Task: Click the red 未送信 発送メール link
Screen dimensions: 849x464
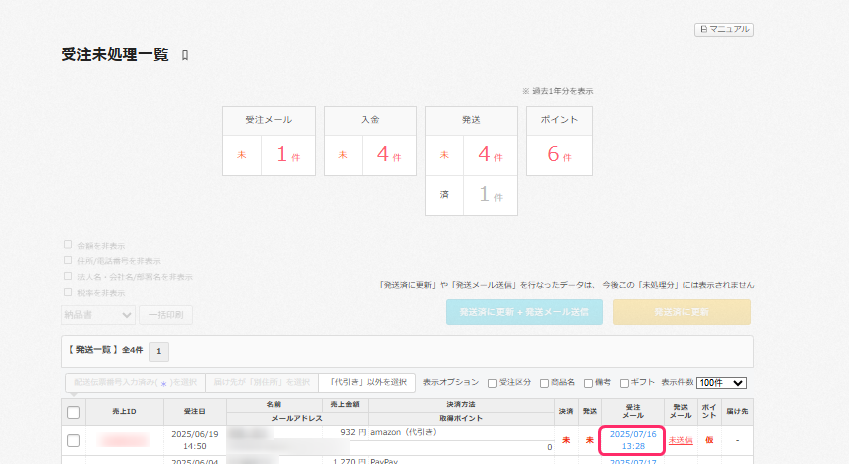Action: click(x=680, y=440)
